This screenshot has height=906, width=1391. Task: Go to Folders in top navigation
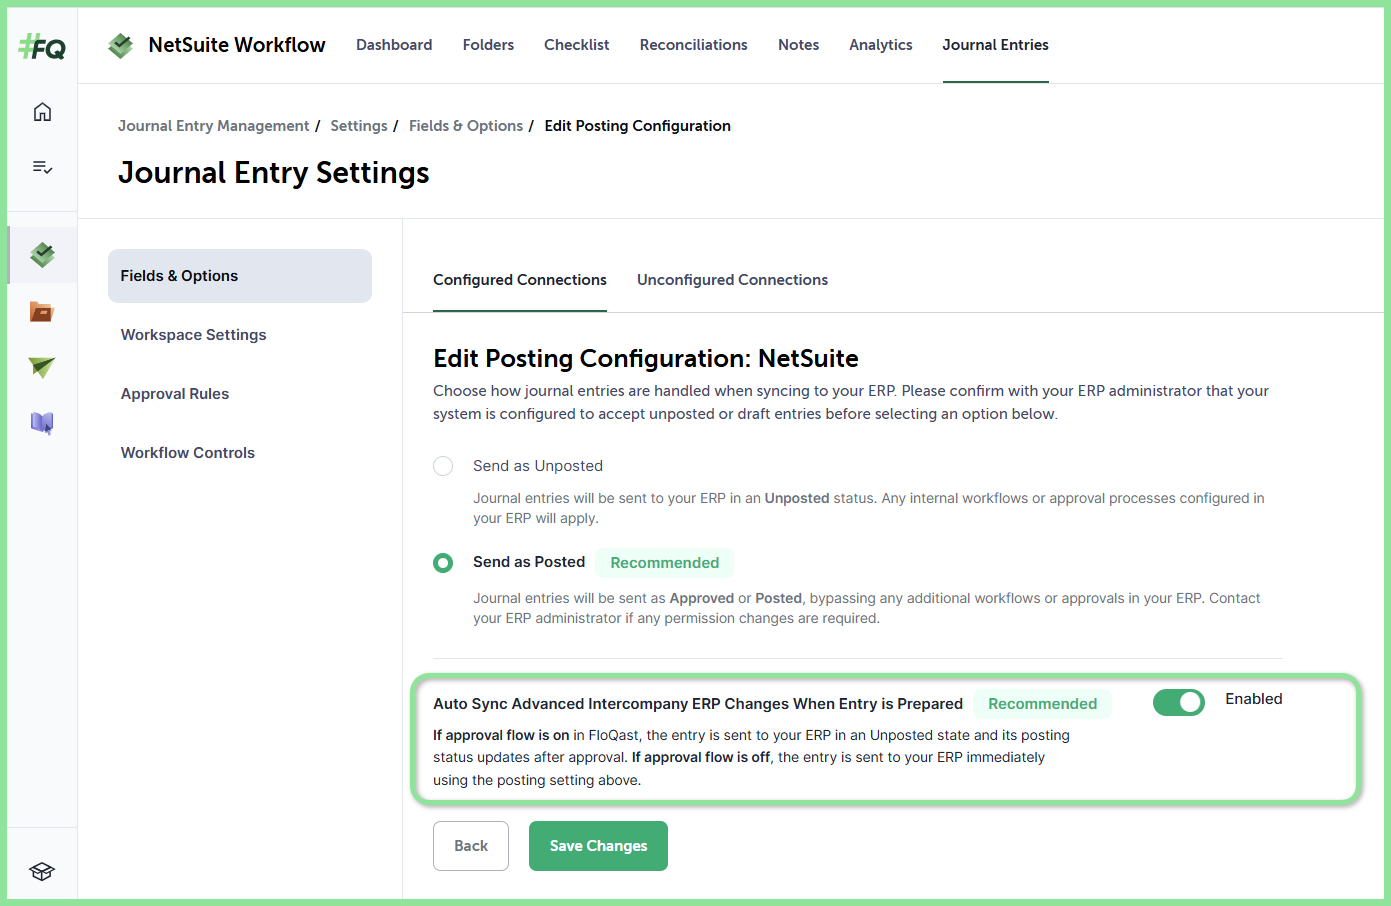[488, 45]
